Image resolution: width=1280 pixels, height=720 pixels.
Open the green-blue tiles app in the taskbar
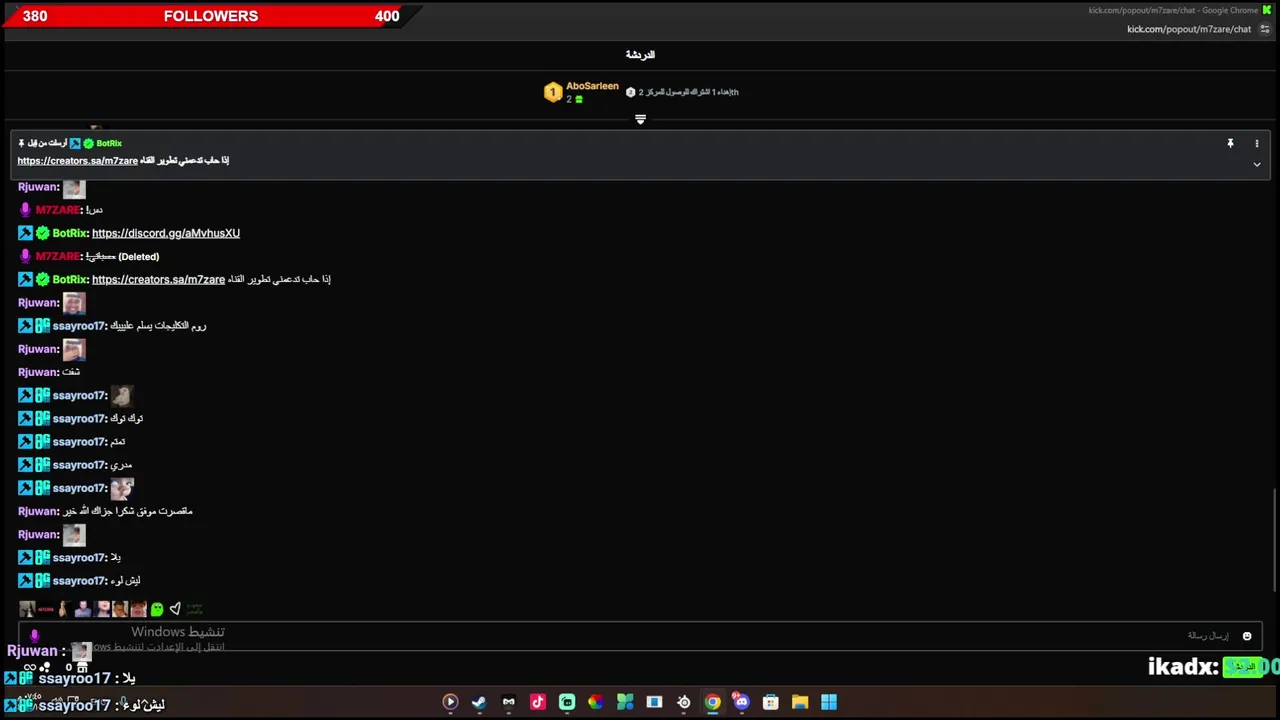pyautogui.click(x=625, y=702)
